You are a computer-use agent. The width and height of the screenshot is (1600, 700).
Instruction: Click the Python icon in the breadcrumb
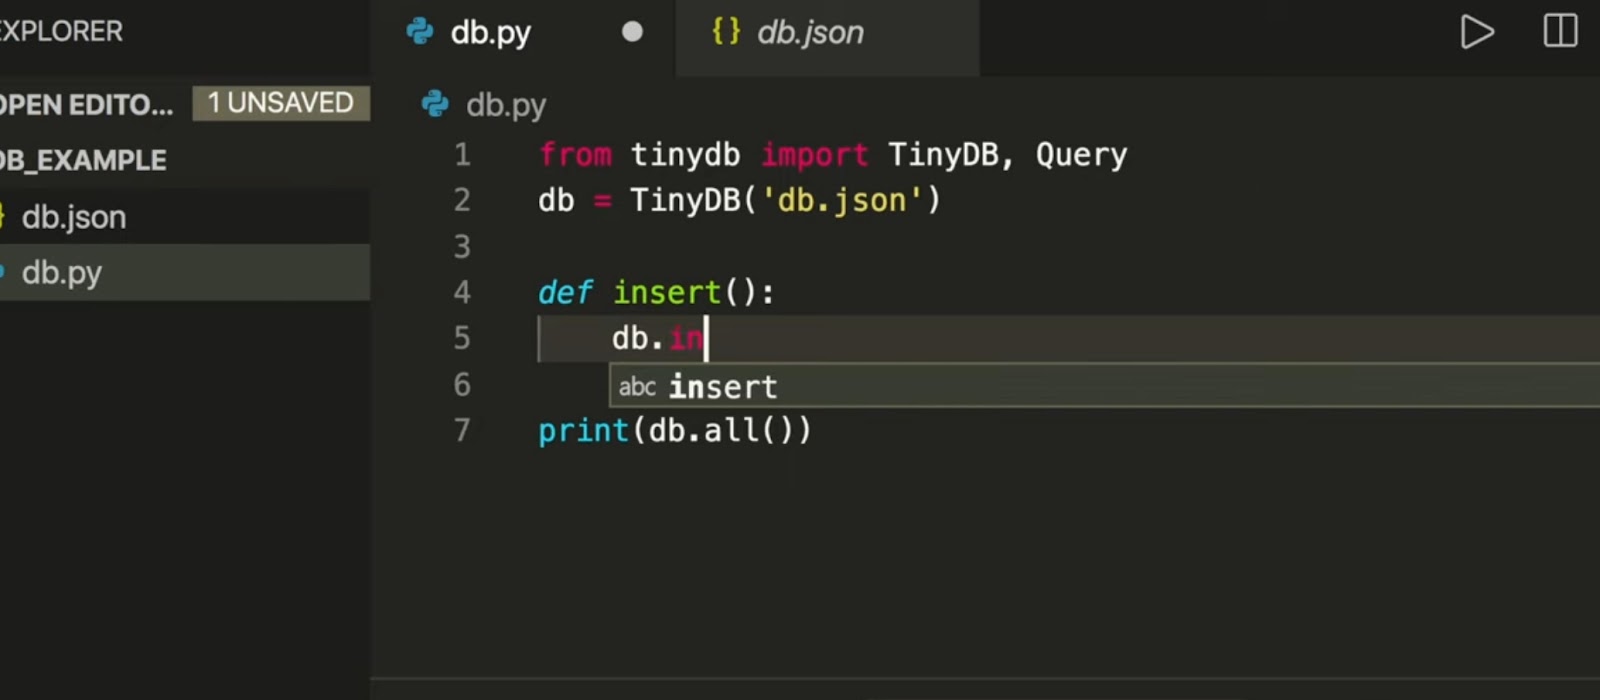click(435, 104)
